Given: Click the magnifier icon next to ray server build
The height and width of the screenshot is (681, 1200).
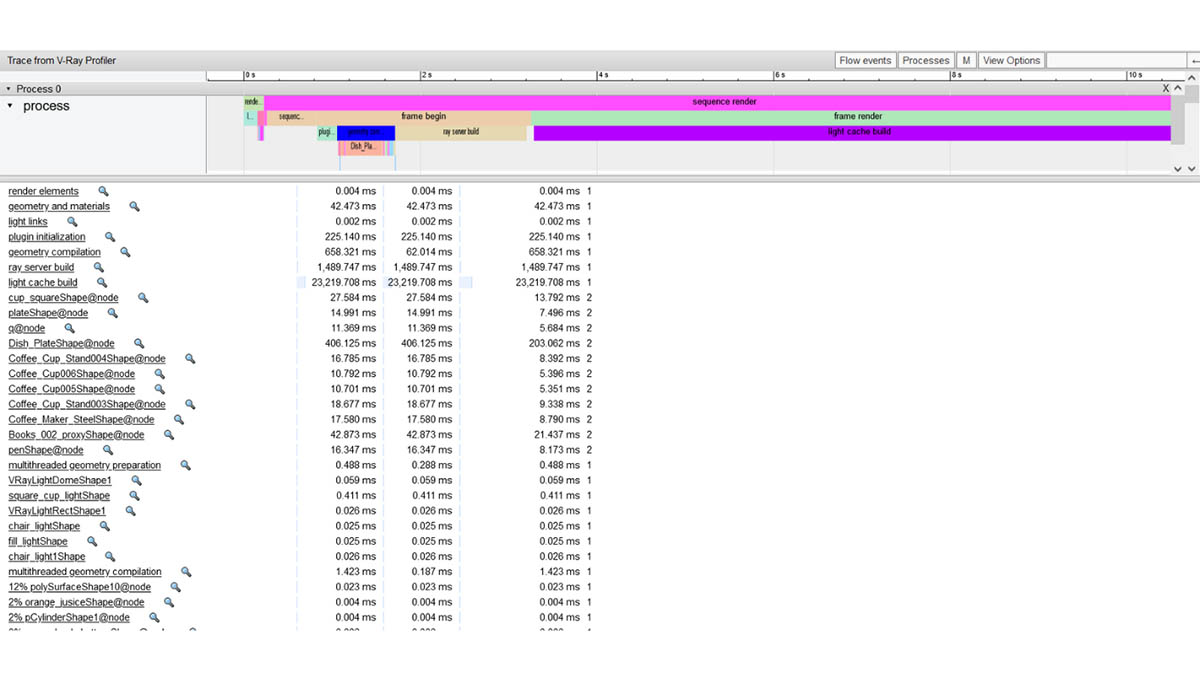Looking at the screenshot, I should (99, 267).
